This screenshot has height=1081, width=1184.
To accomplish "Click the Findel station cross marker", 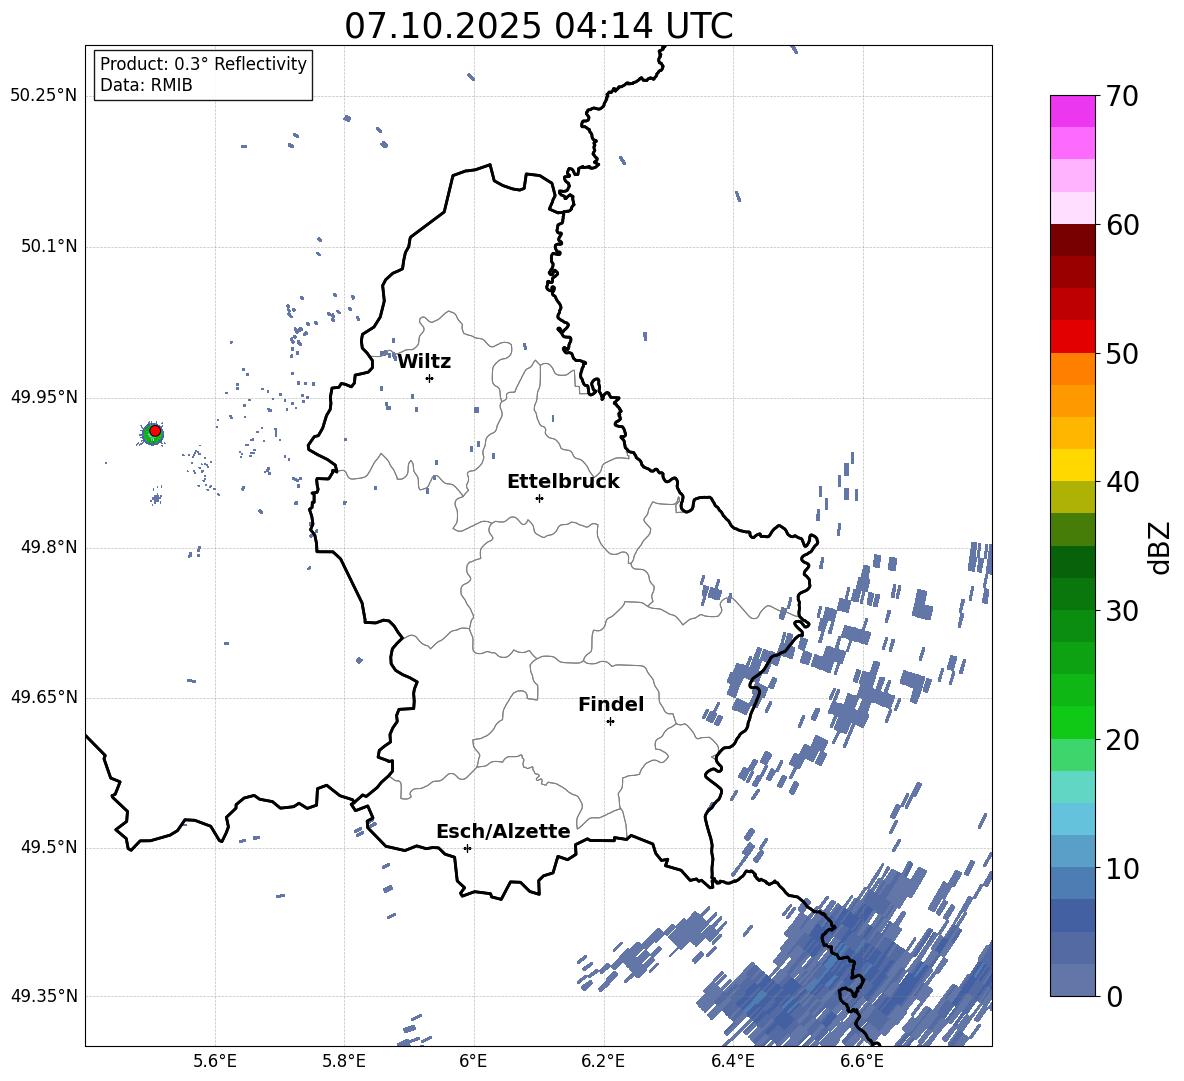I will (x=610, y=722).
